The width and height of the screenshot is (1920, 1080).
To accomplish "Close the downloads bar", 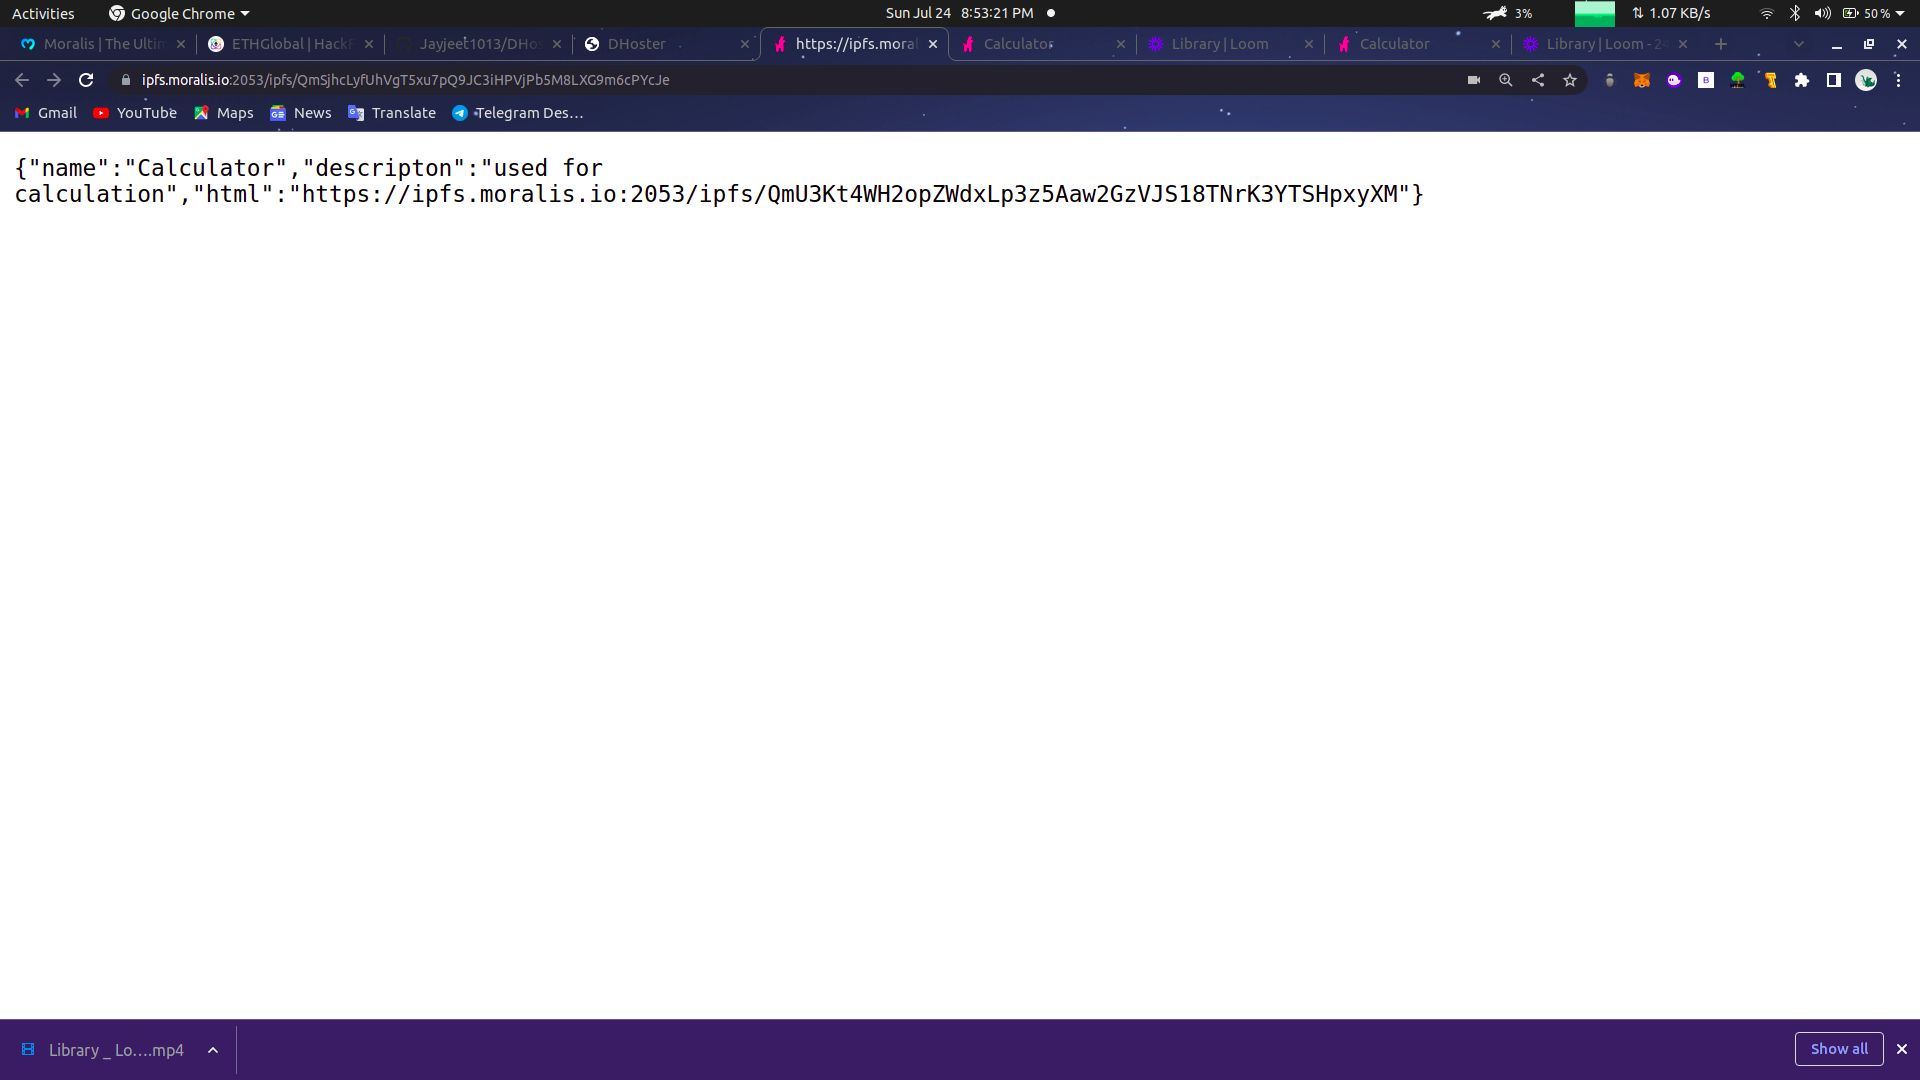I will [1902, 1049].
